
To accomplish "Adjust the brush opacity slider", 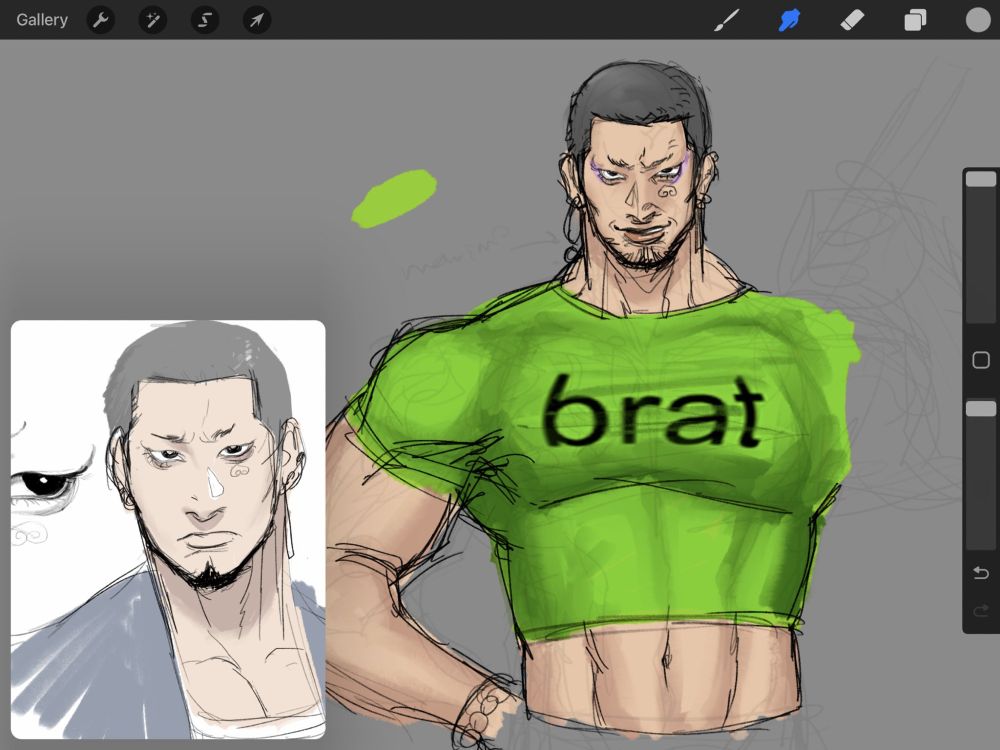I will 981,409.
